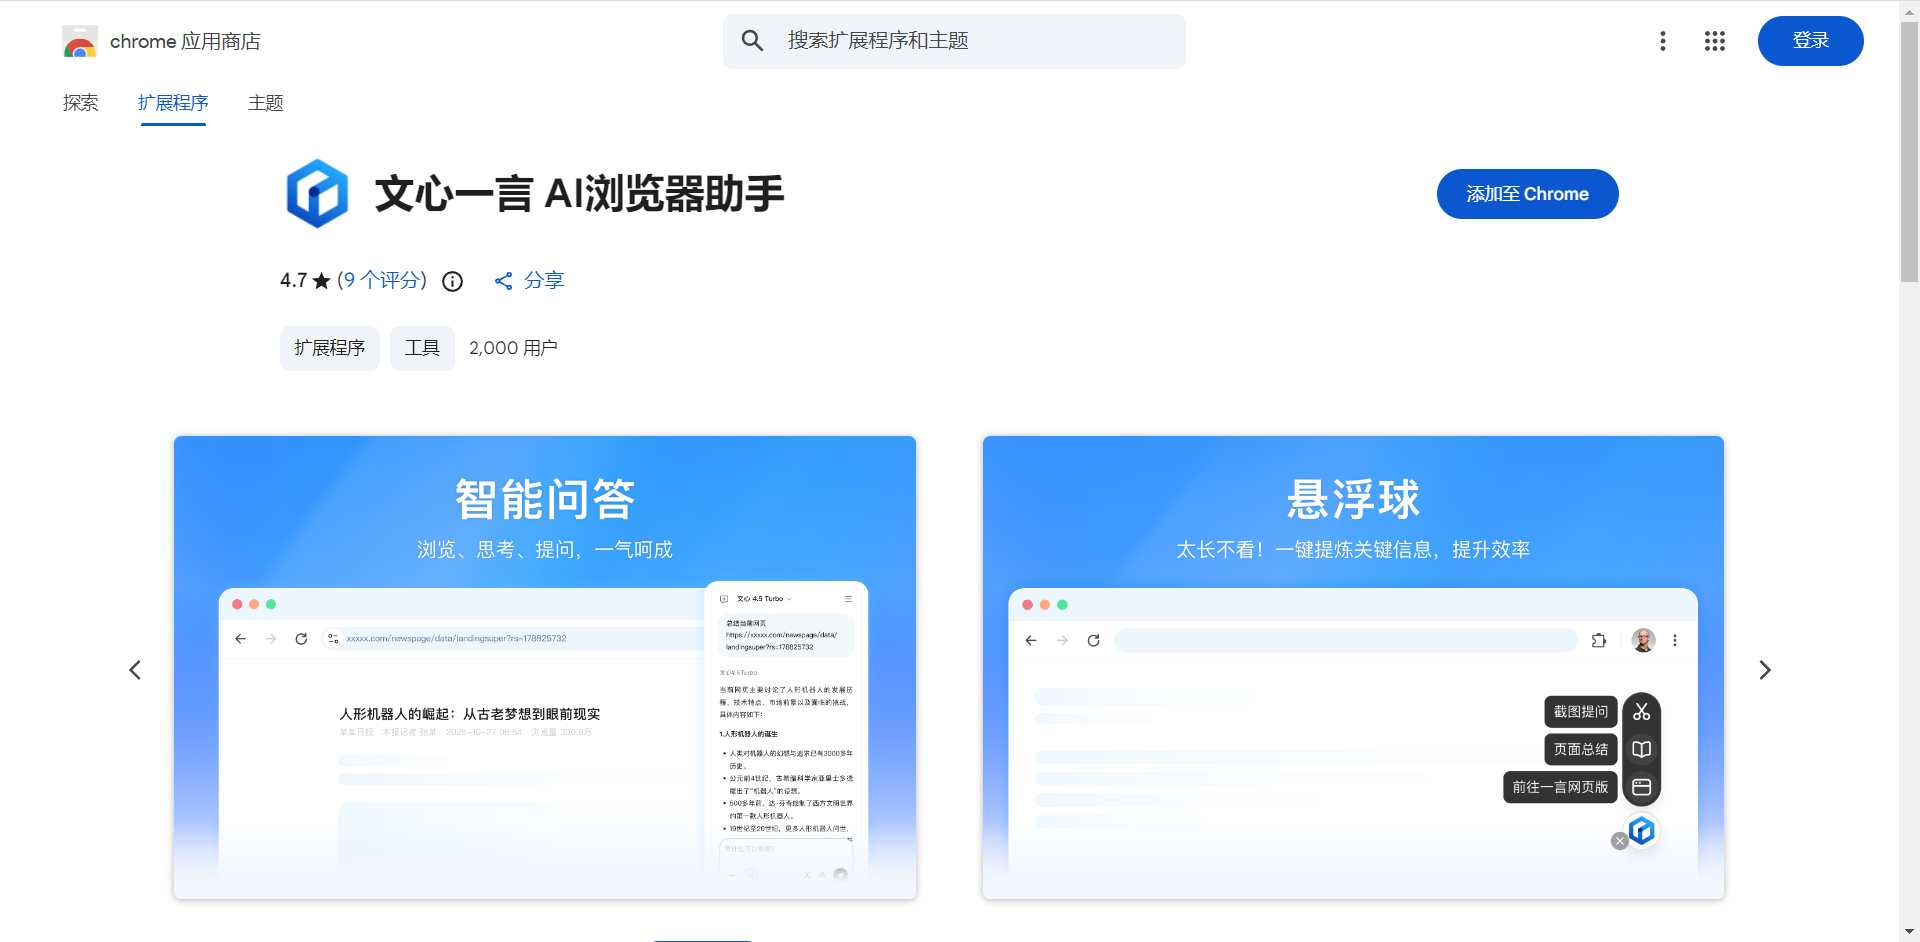Click the 扩展程序 category chip
The width and height of the screenshot is (1920, 942).
[329, 348]
